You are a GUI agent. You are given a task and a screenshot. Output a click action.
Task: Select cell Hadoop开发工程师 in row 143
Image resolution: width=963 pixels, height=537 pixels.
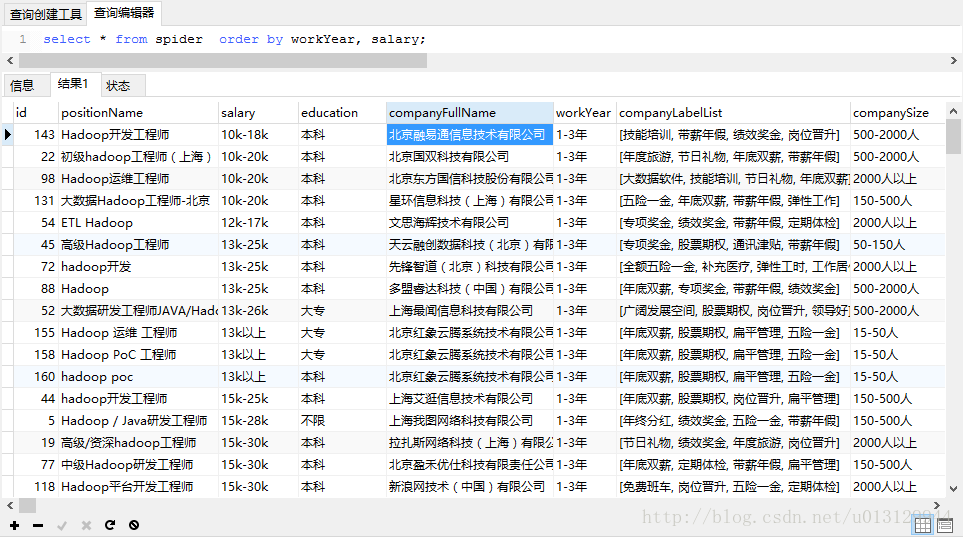coord(138,135)
